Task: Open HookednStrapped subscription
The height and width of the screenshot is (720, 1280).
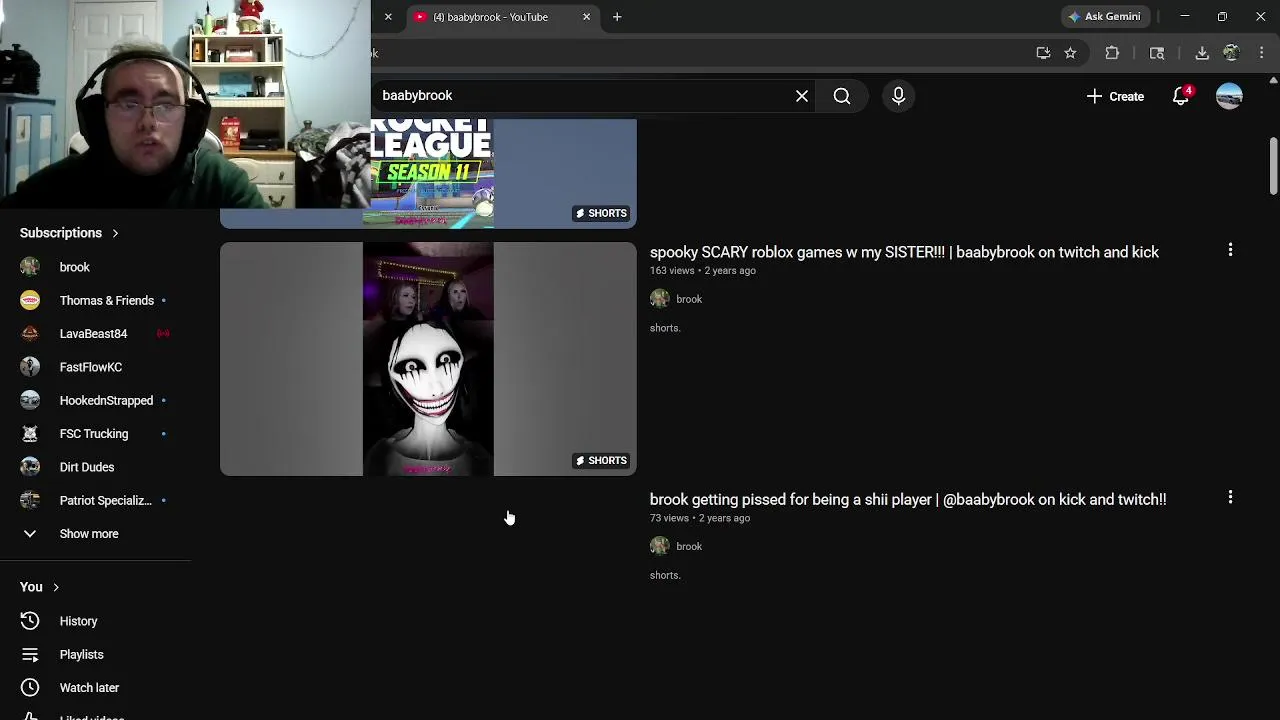Action: [96, 400]
